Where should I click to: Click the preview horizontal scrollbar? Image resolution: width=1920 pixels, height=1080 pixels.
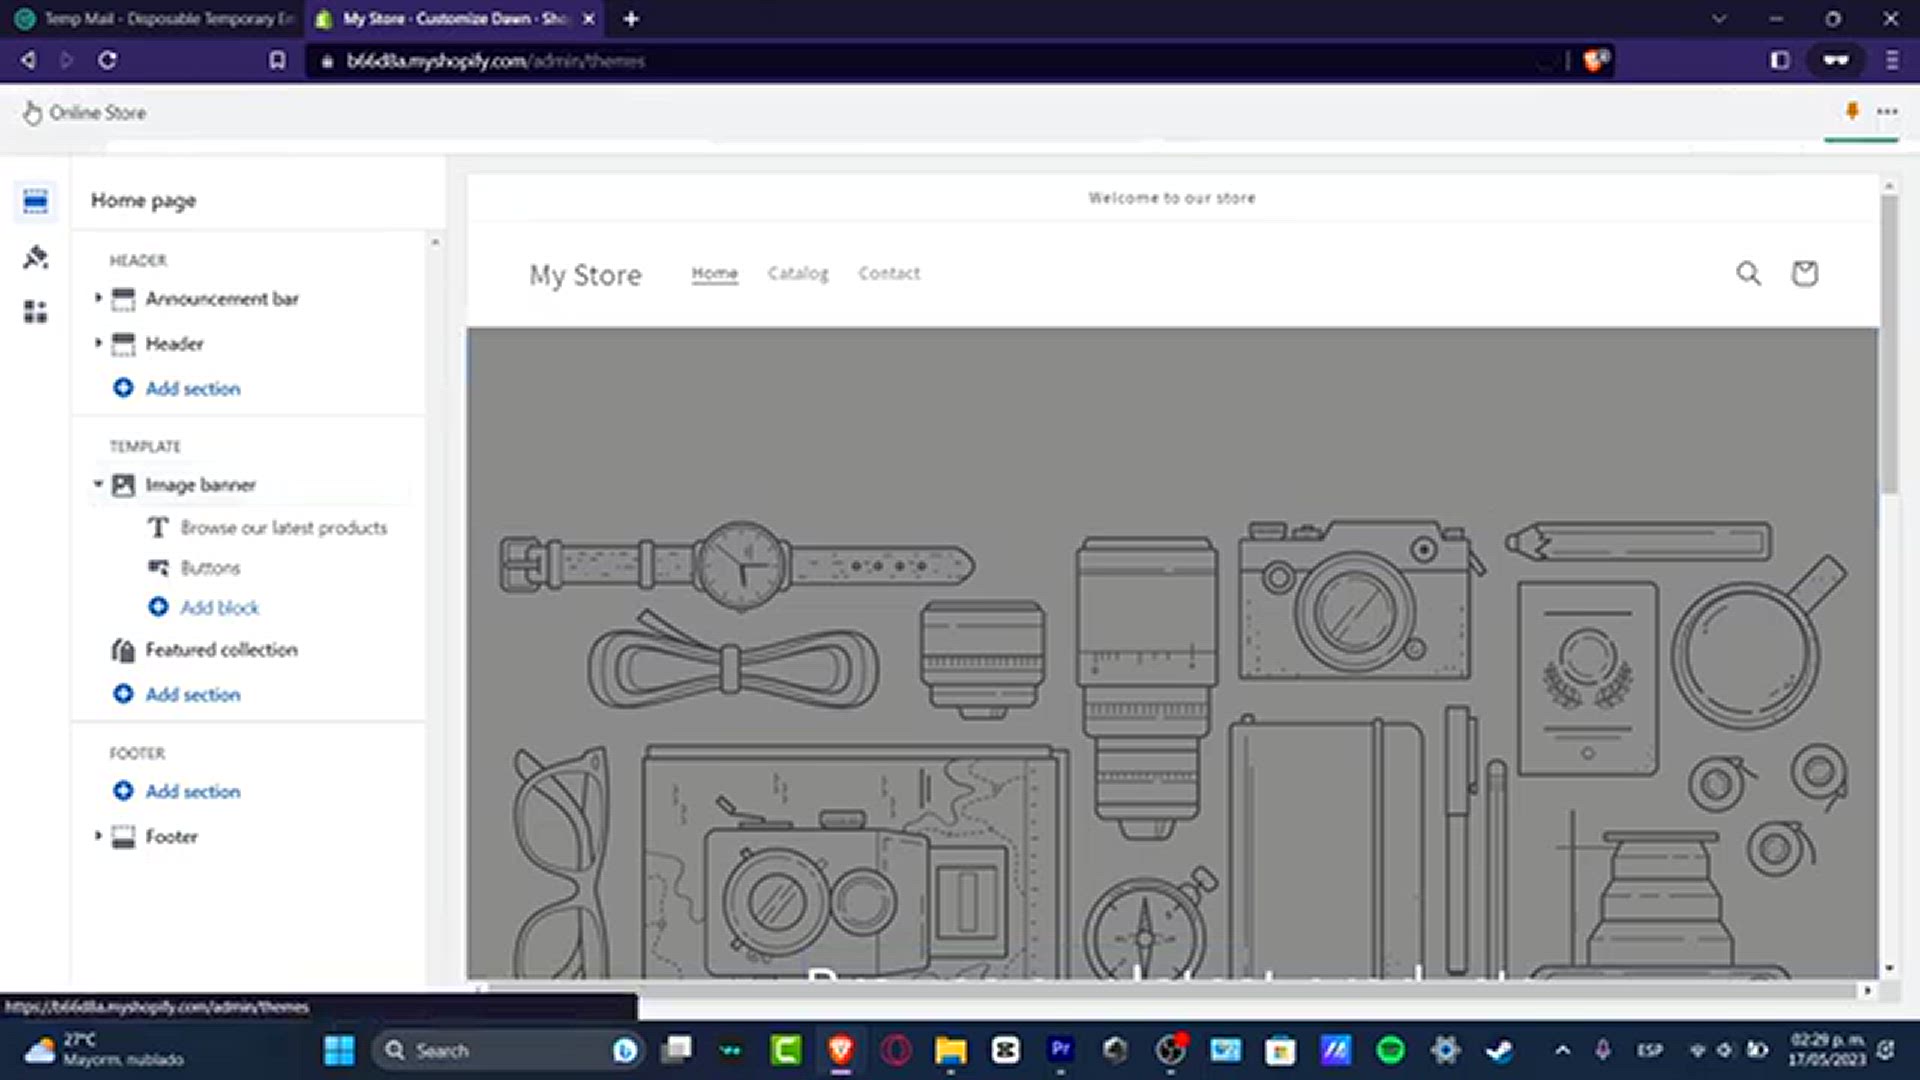click(x=1170, y=989)
